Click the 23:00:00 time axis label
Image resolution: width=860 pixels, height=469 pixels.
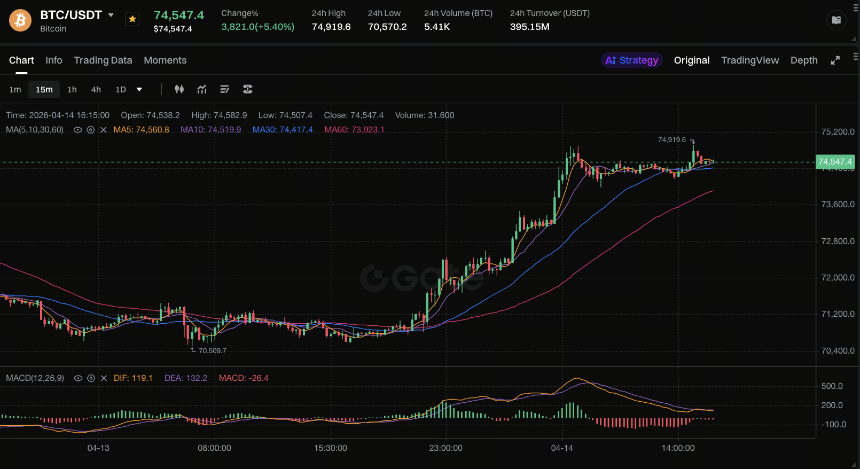pyautogui.click(x=446, y=448)
